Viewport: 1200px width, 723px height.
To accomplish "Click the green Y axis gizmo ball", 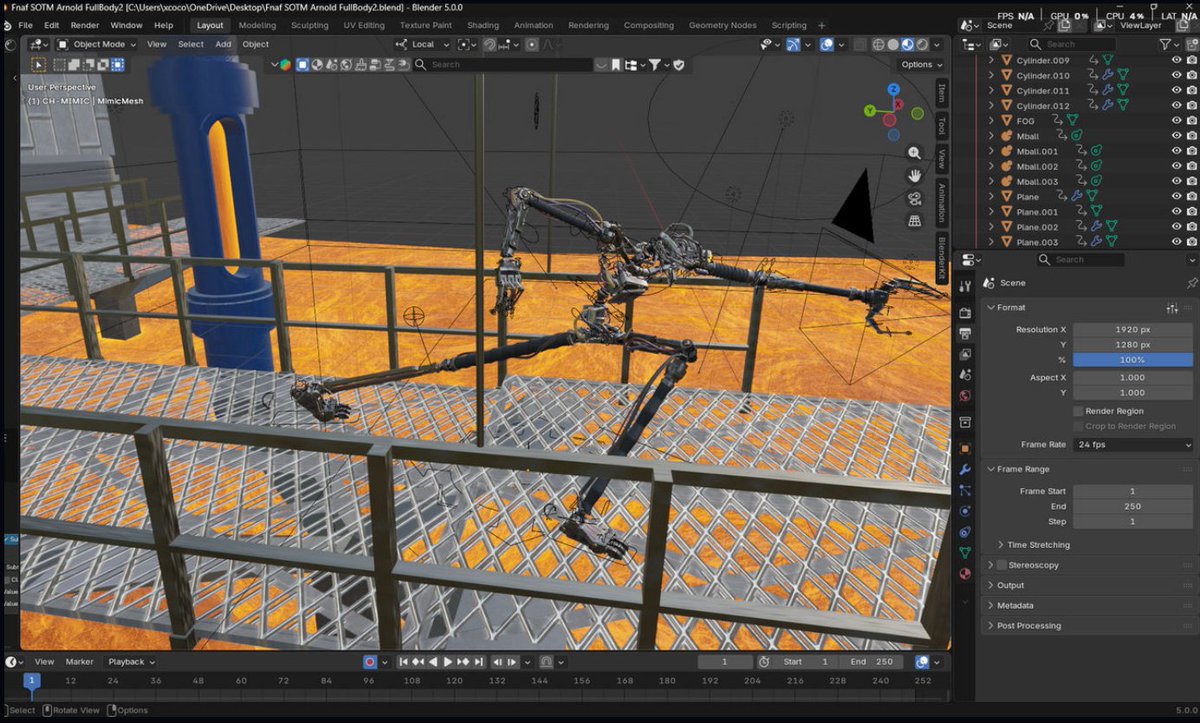I will click(x=870, y=111).
